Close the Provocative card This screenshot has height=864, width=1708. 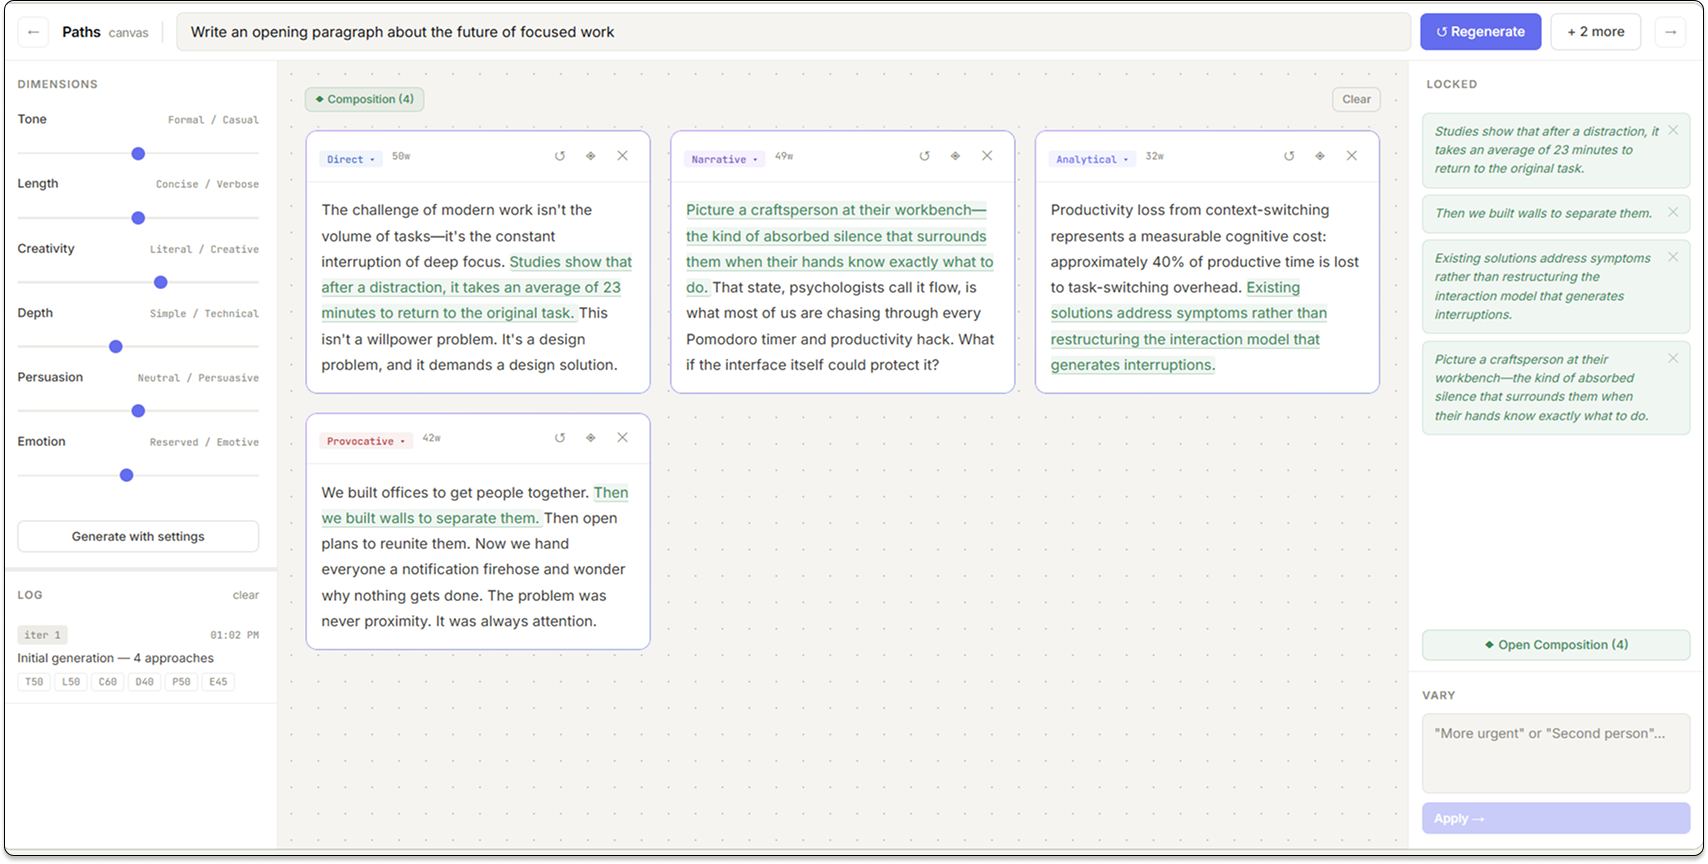(622, 438)
